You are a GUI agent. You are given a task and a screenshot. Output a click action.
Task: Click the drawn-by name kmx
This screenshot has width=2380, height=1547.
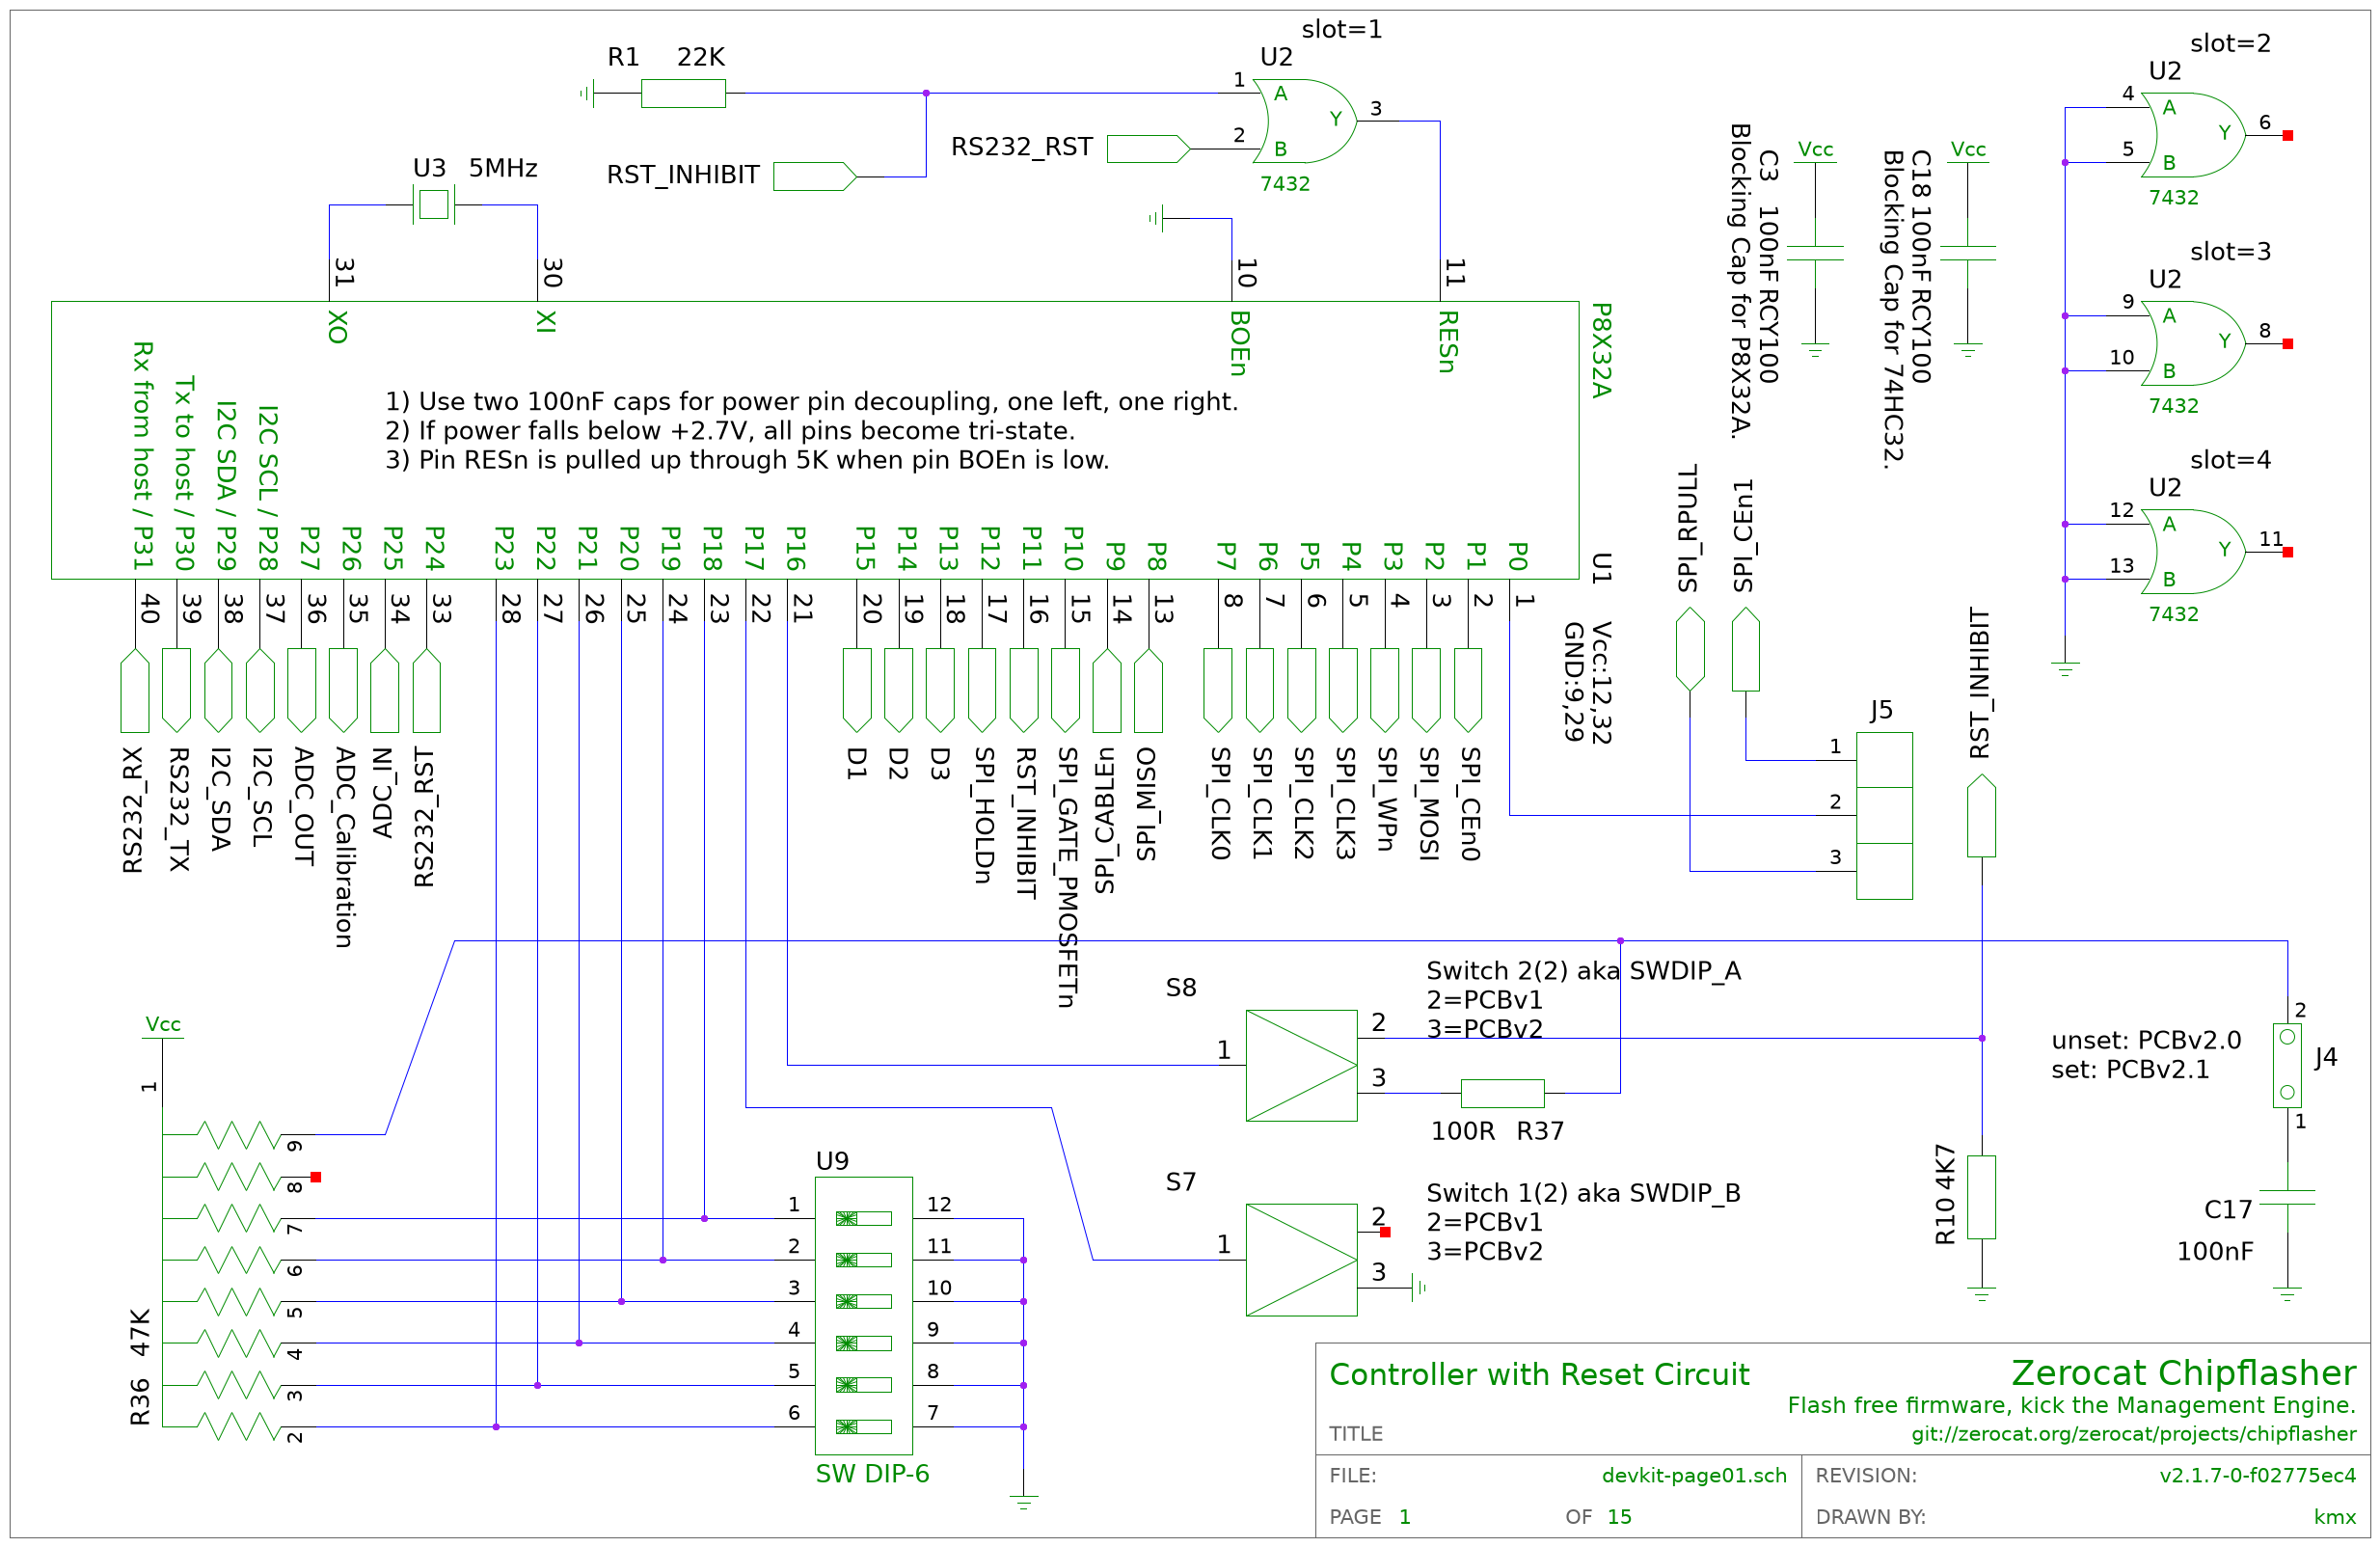click(x=2335, y=1517)
